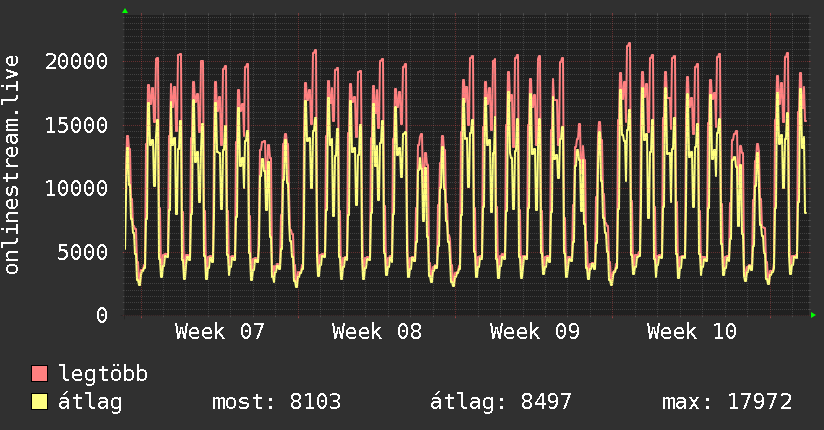Click the legtöbb legend text
824x430 pixels.
click(x=104, y=374)
